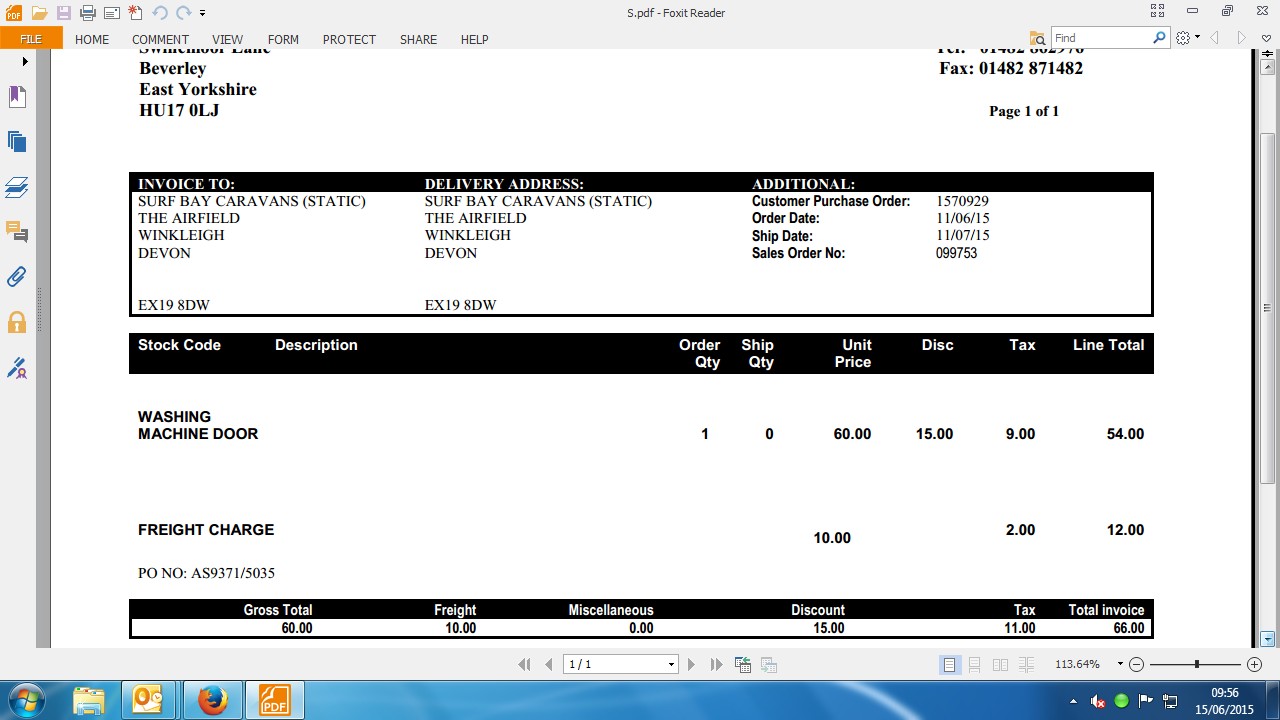Click the Open folder icon

click(x=39, y=13)
